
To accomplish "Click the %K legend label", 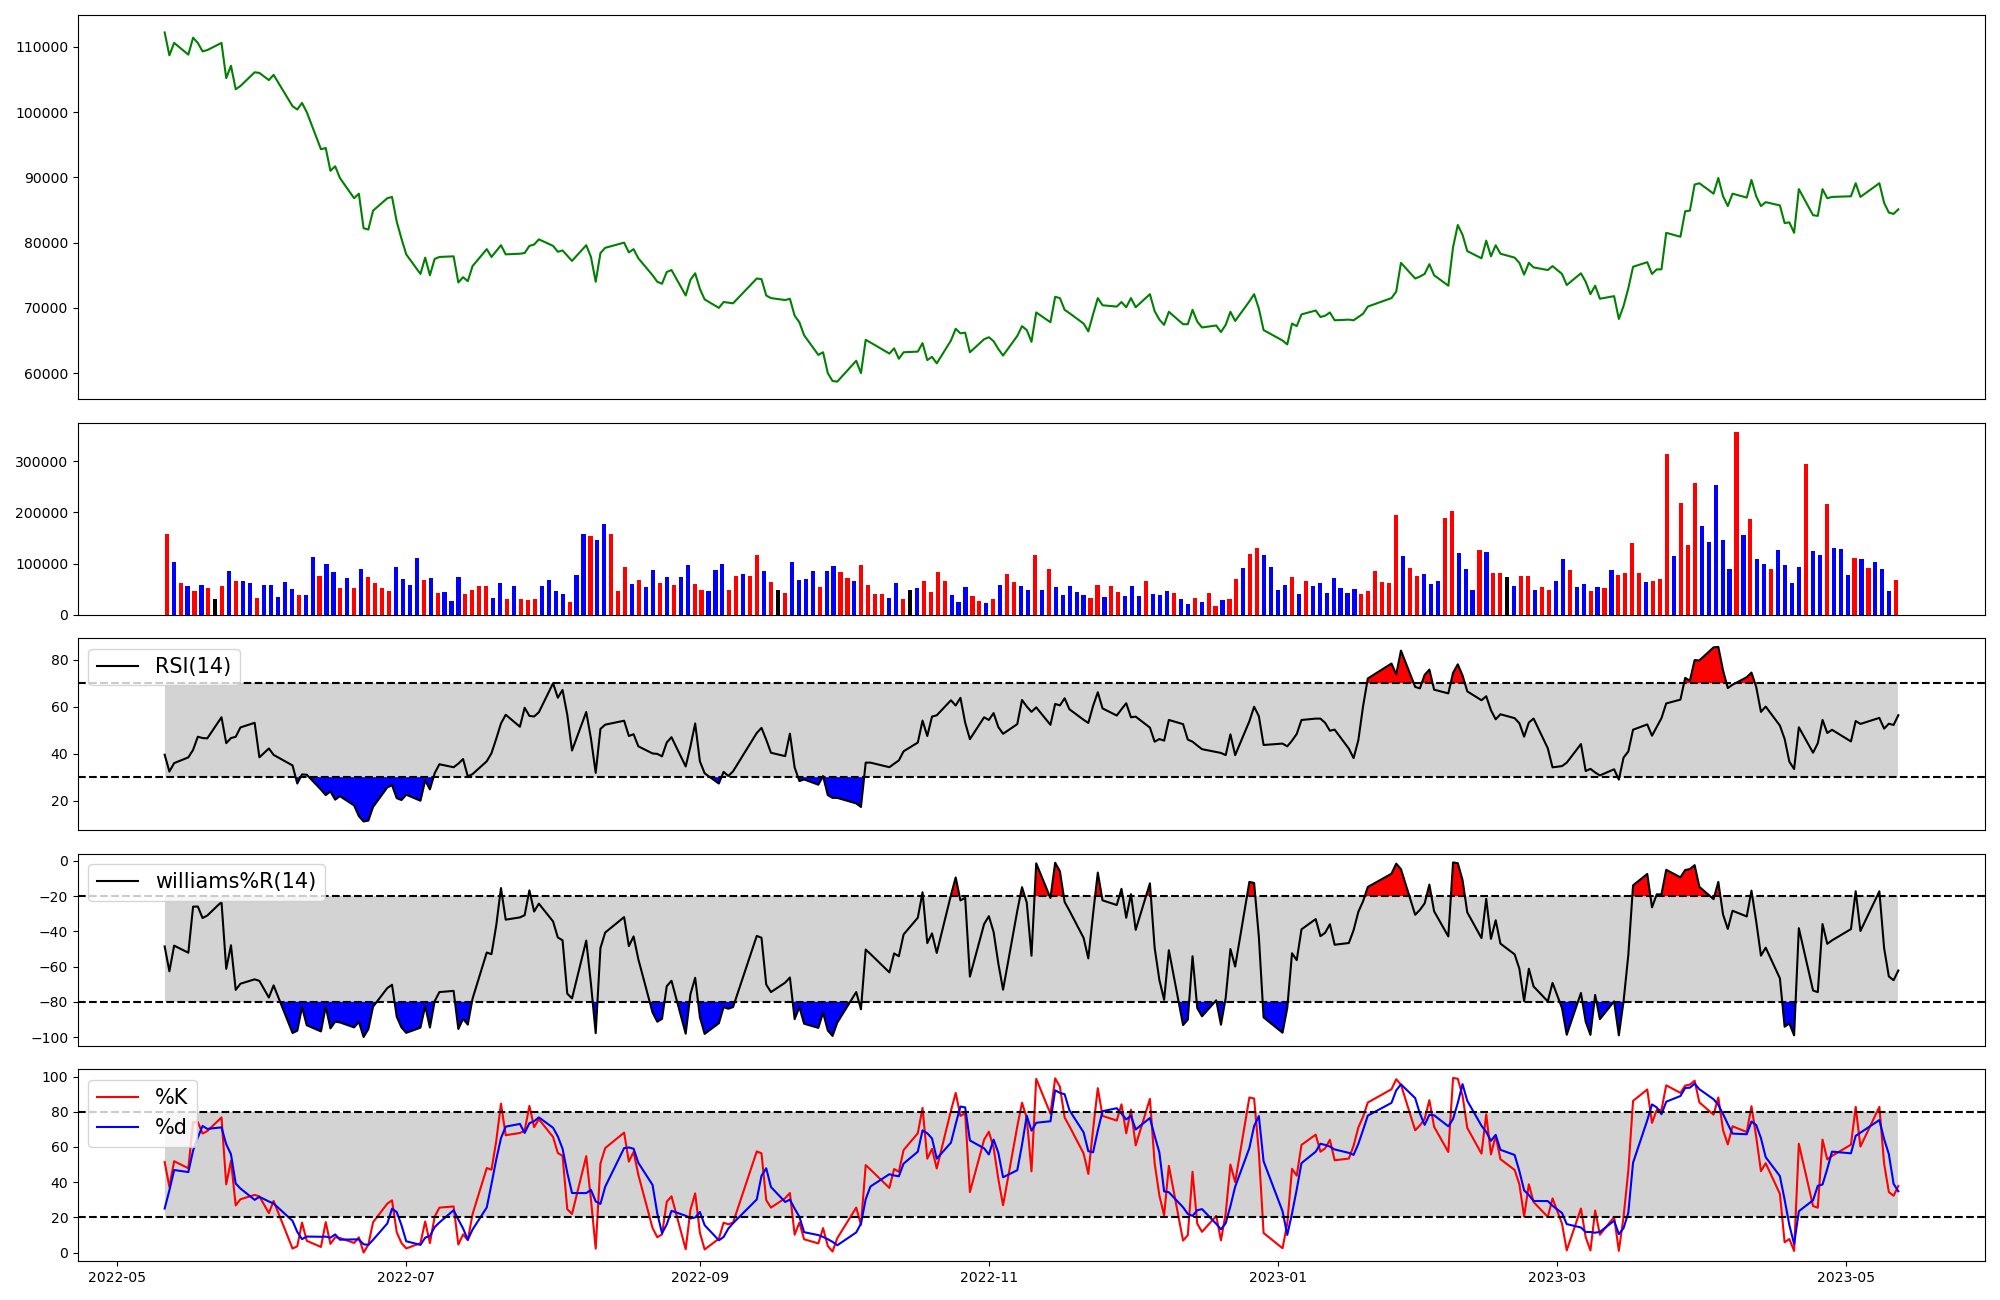I will 171,1097.
